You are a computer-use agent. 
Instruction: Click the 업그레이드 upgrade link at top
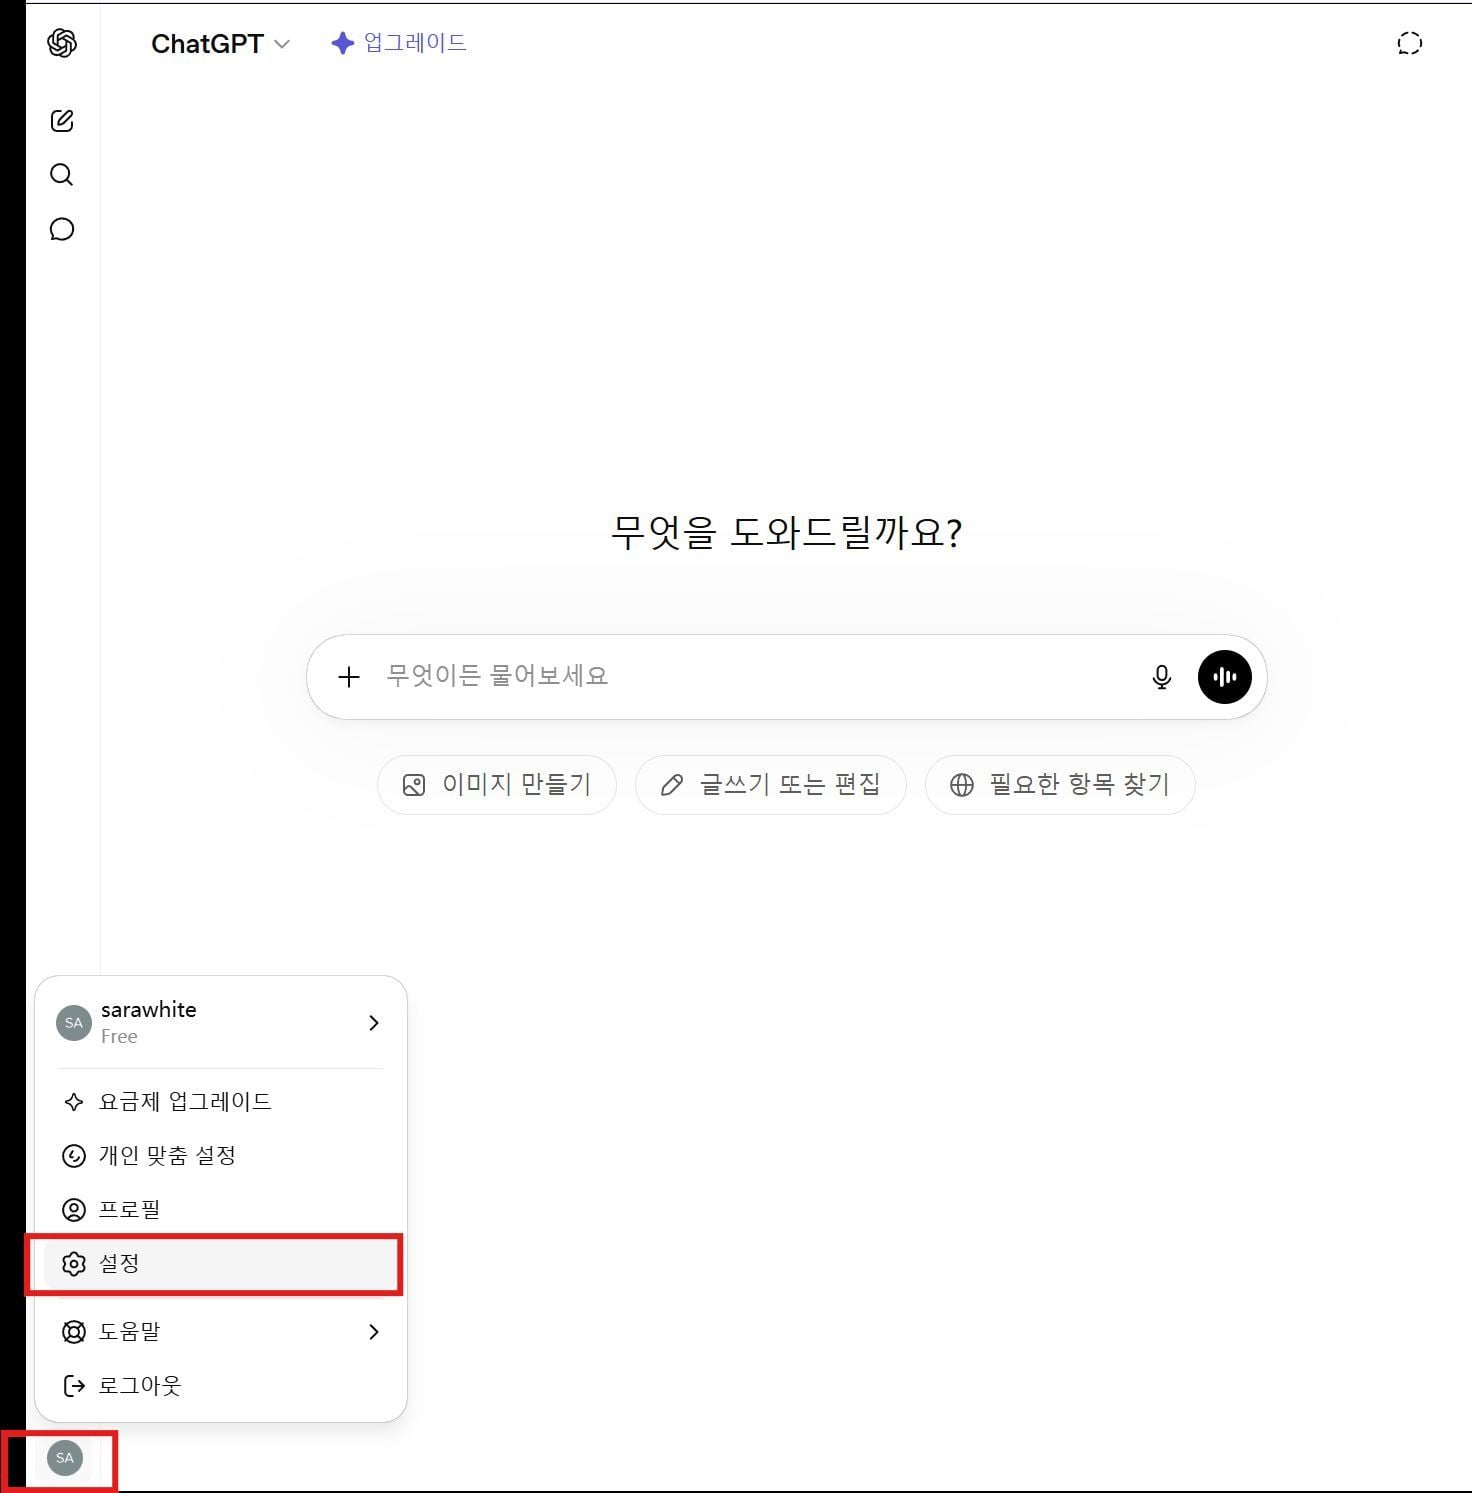tap(399, 43)
